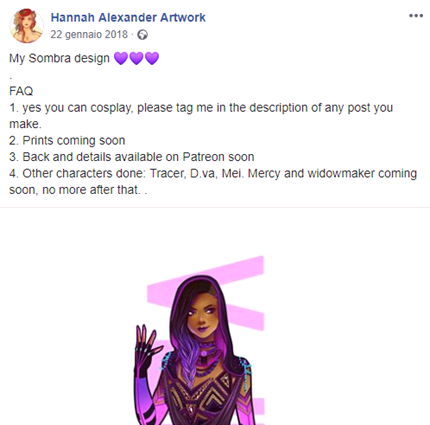Viewport: 430px width, 425px height.
Task: Click the 'Back and details available on Patreon' line
Action: click(x=132, y=157)
